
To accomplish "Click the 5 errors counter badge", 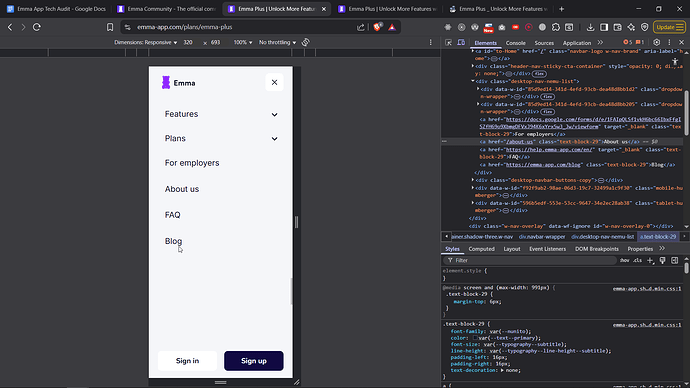I will click(x=628, y=42).
